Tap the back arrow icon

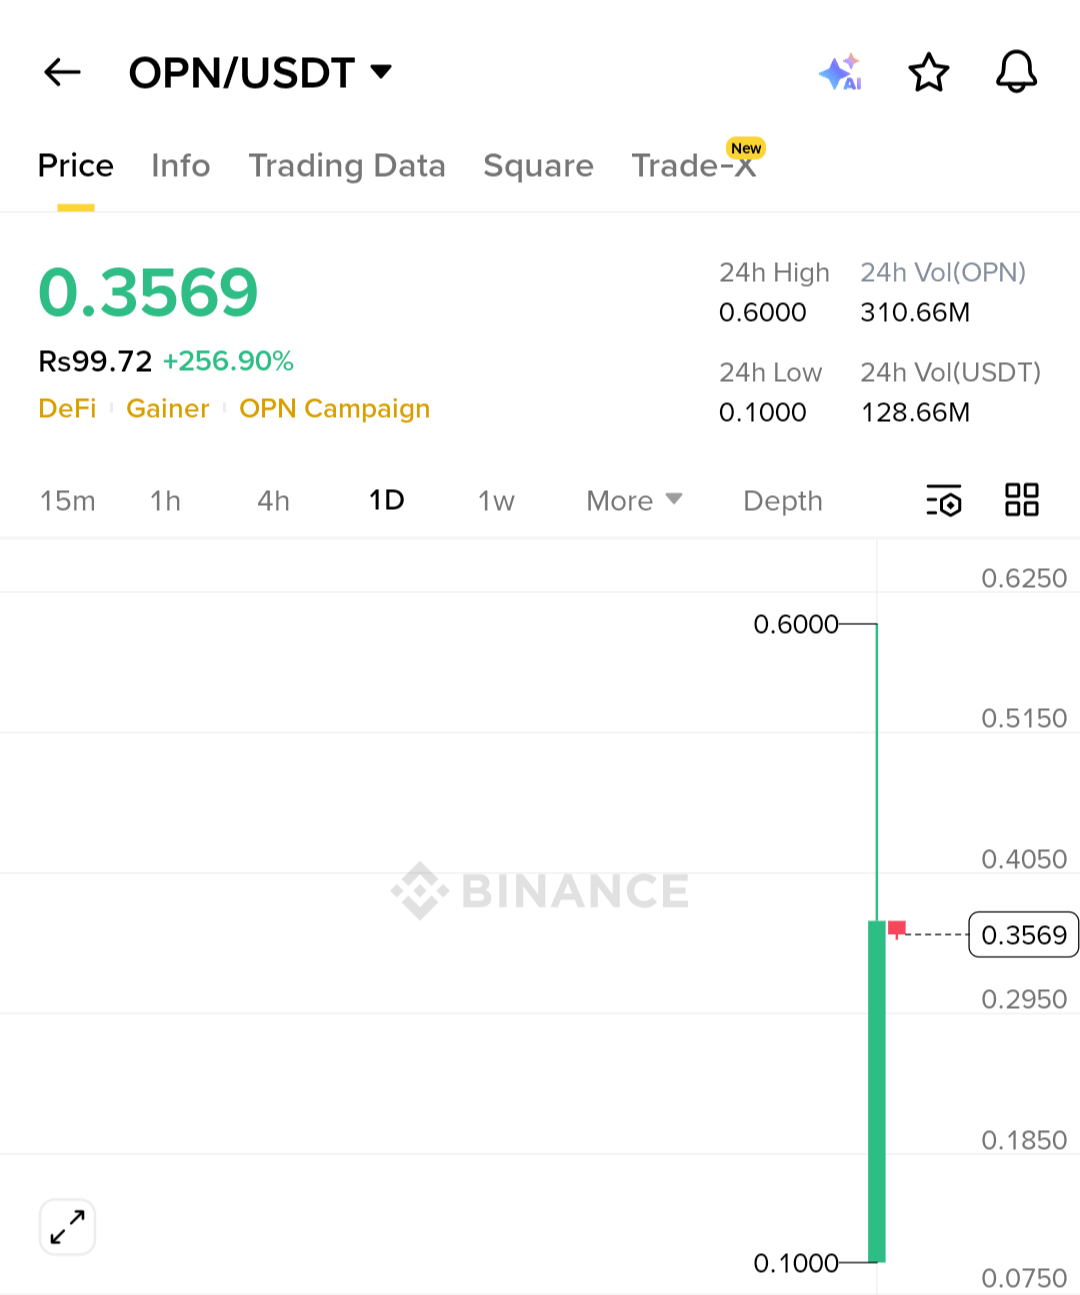(62, 72)
